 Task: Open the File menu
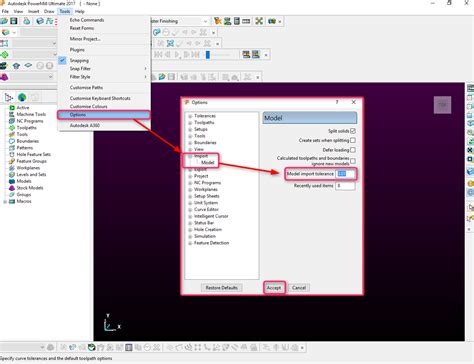(x=5, y=11)
